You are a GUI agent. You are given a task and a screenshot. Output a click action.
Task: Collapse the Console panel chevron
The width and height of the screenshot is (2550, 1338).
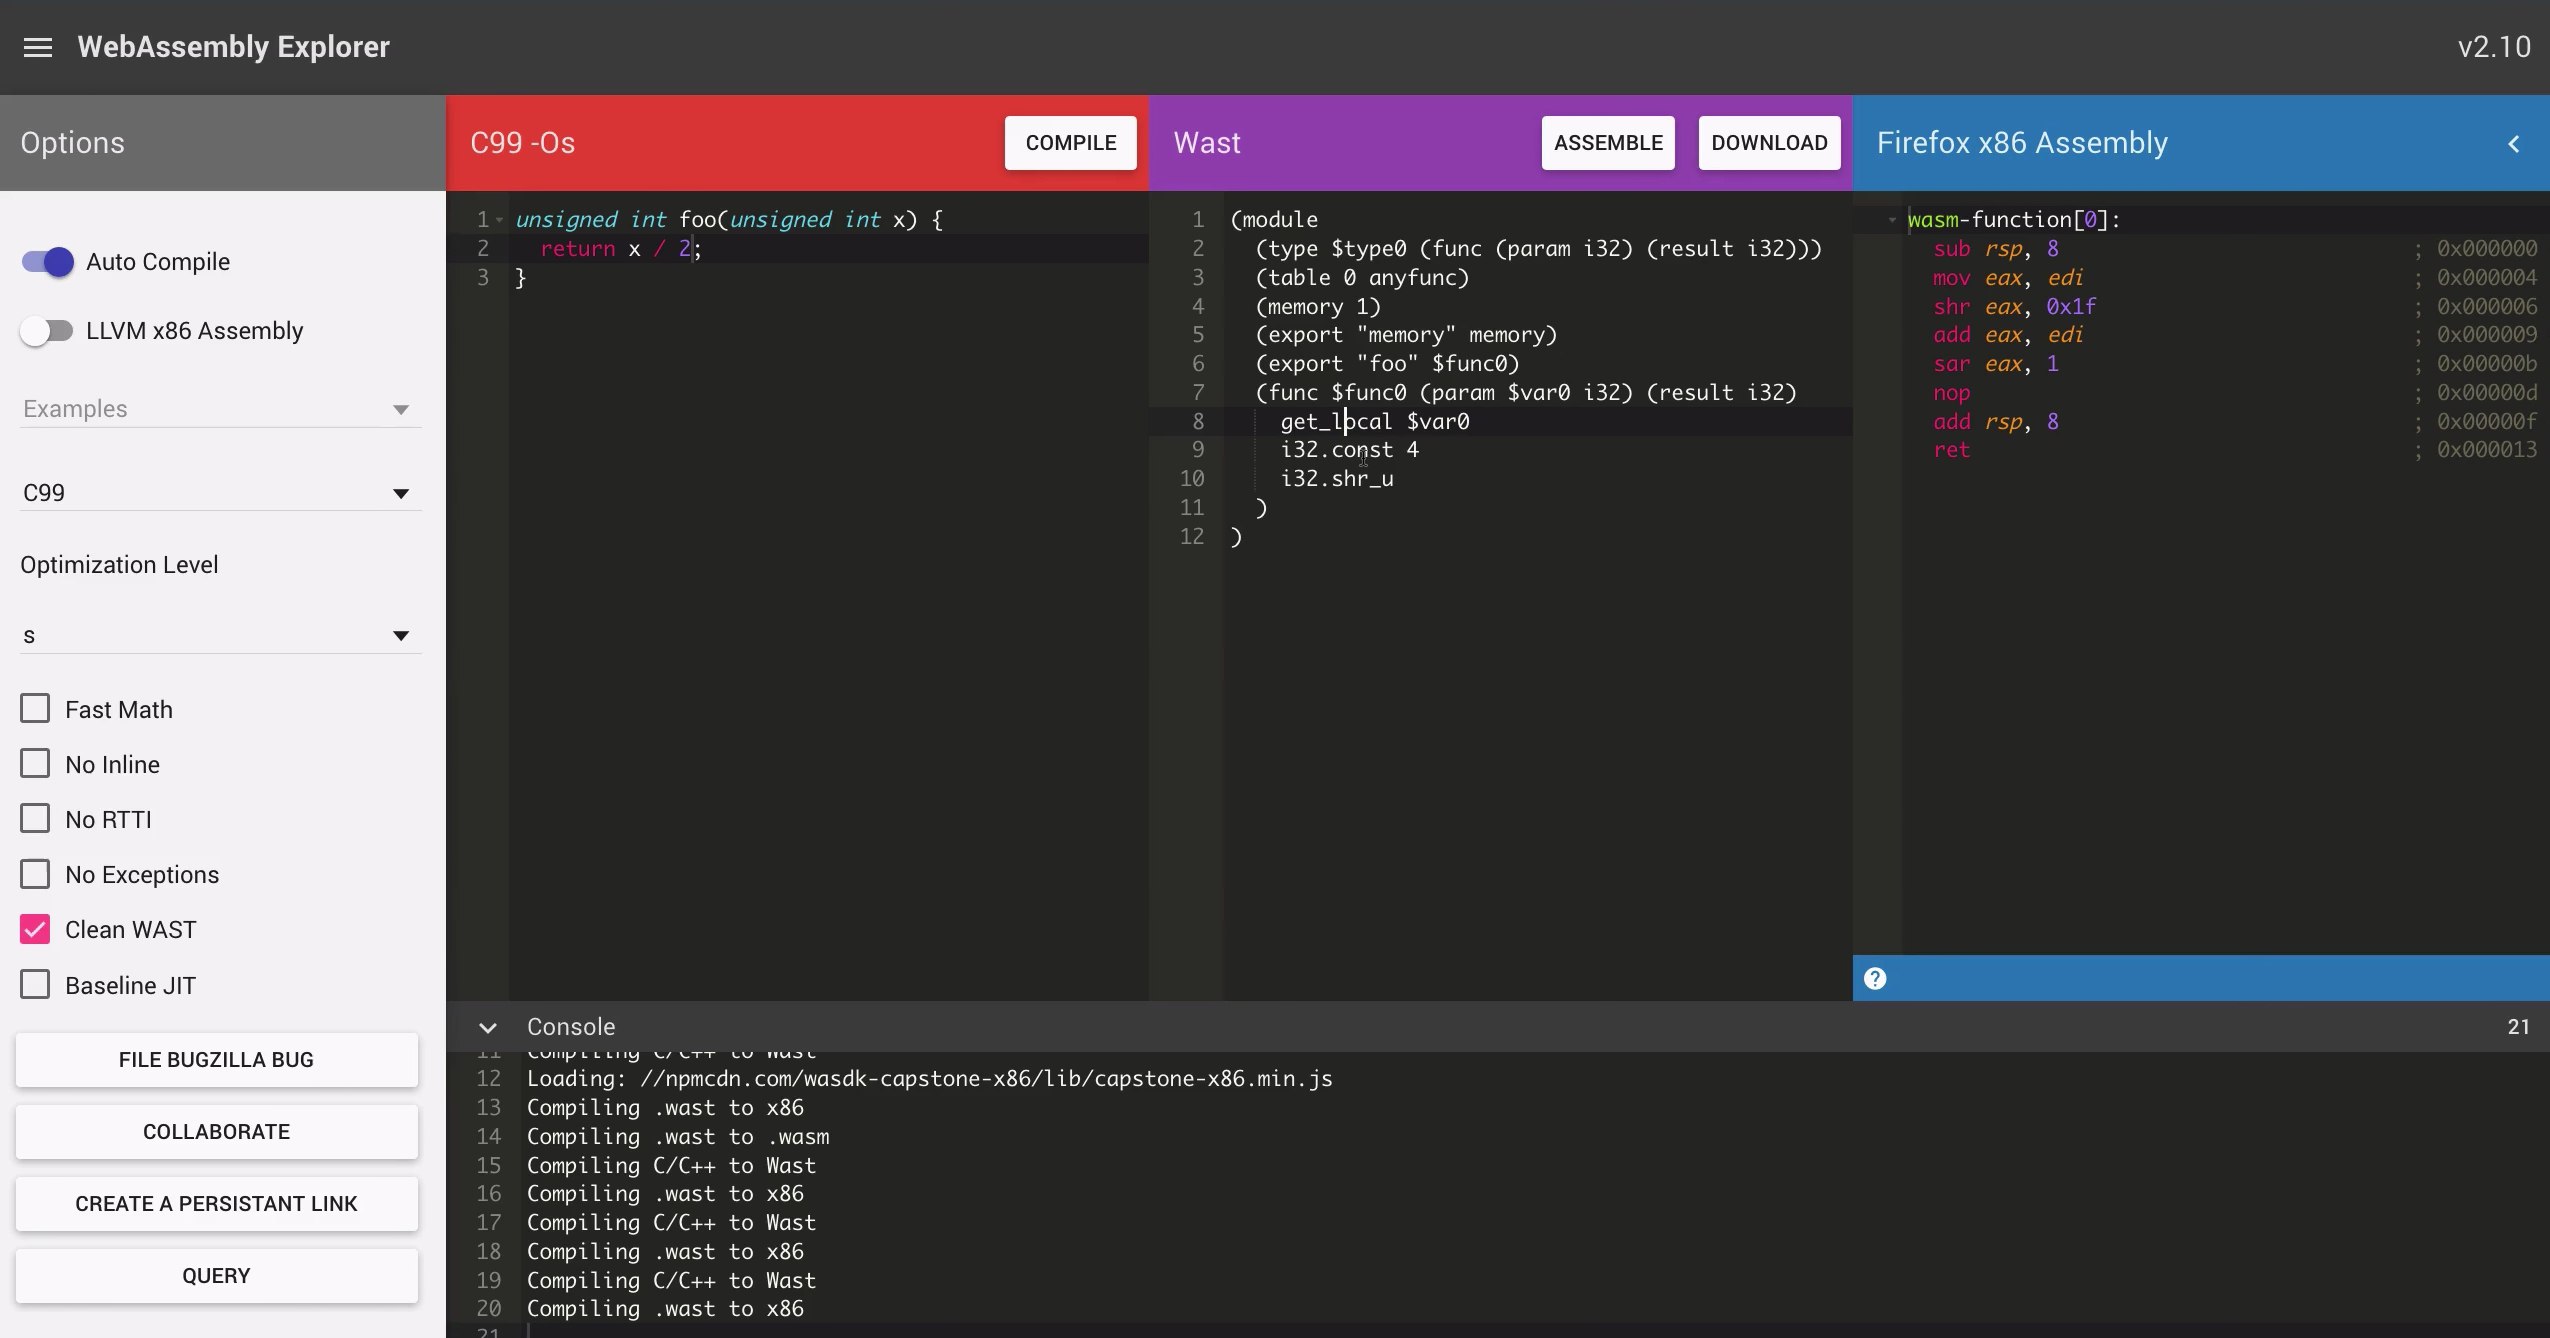tap(488, 1027)
